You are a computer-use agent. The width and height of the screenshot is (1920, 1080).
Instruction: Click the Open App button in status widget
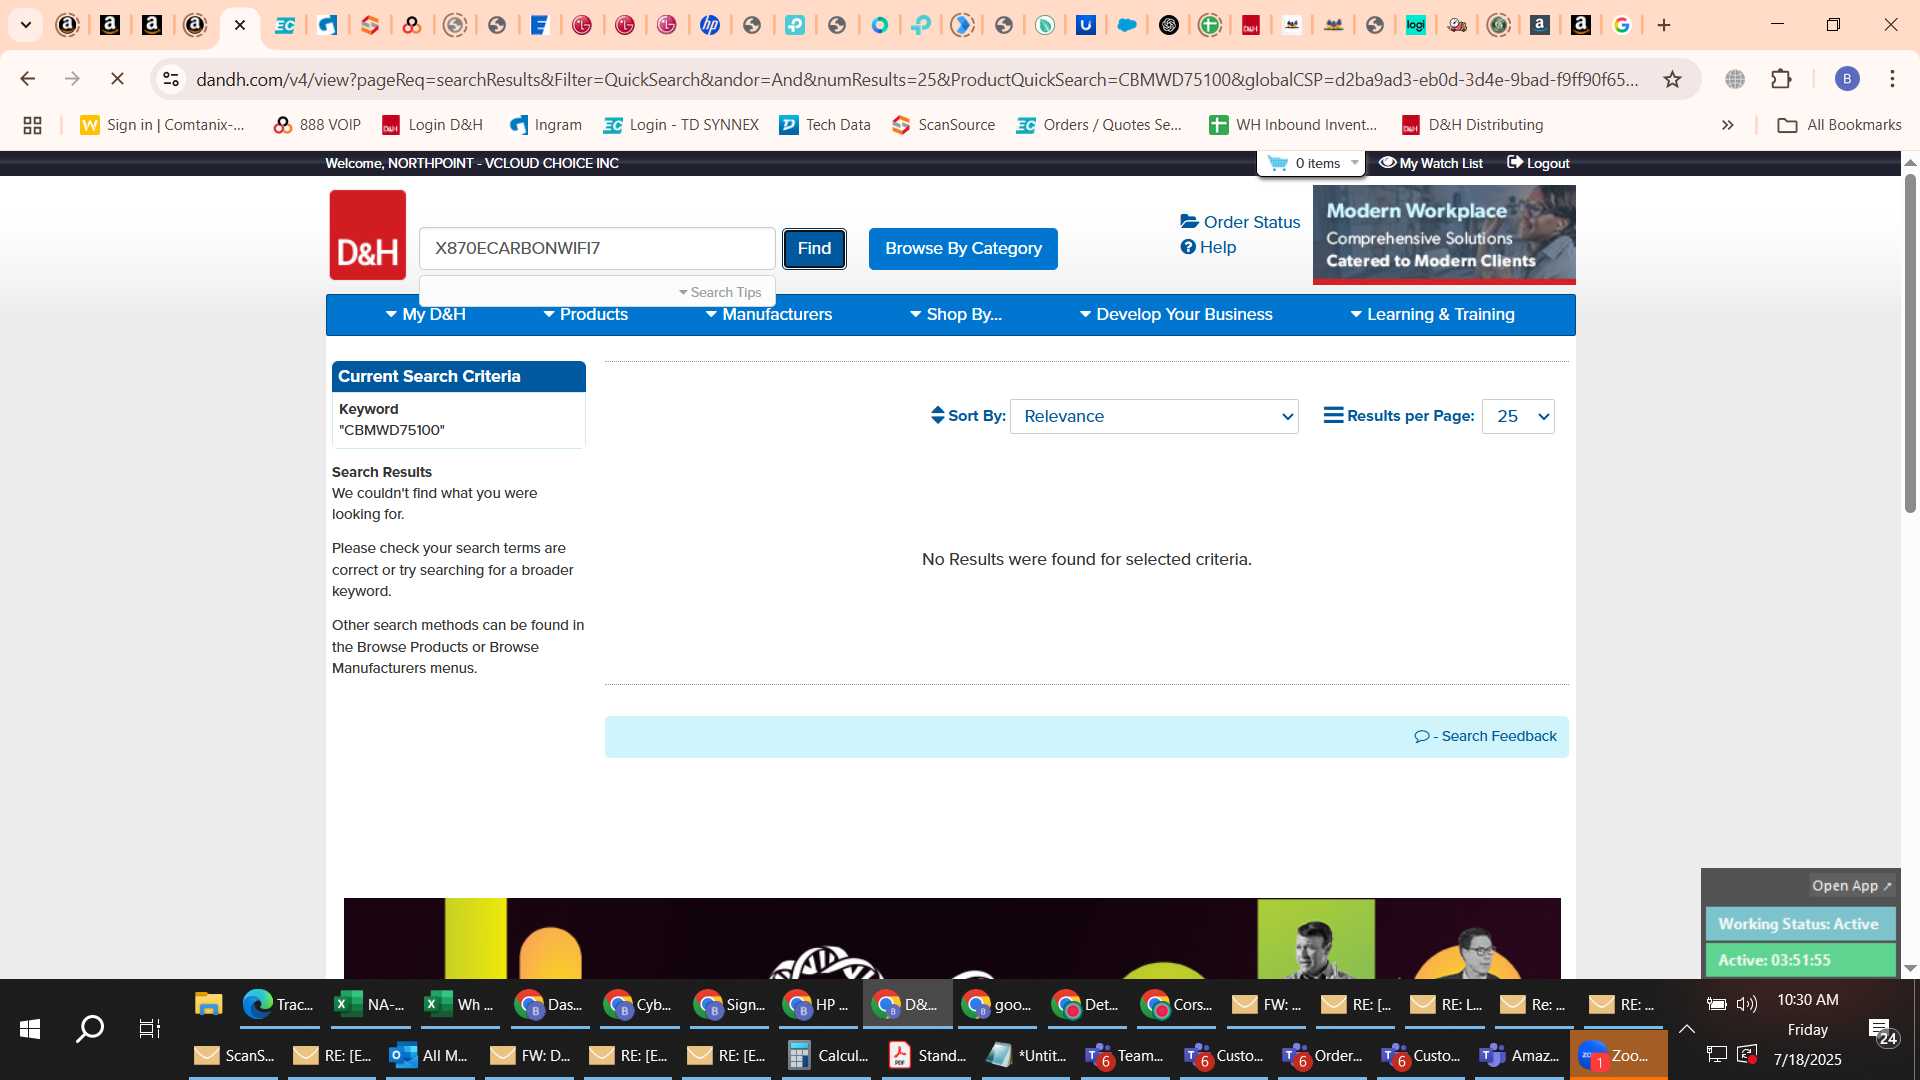tap(1851, 886)
